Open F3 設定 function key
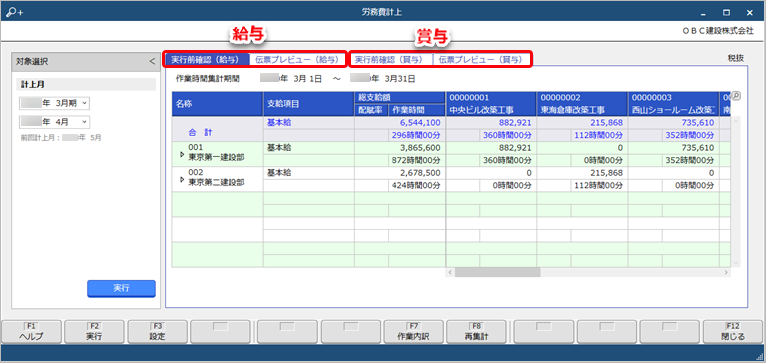This screenshot has width=766, height=363. pyautogui.click(x=158, y=332)
